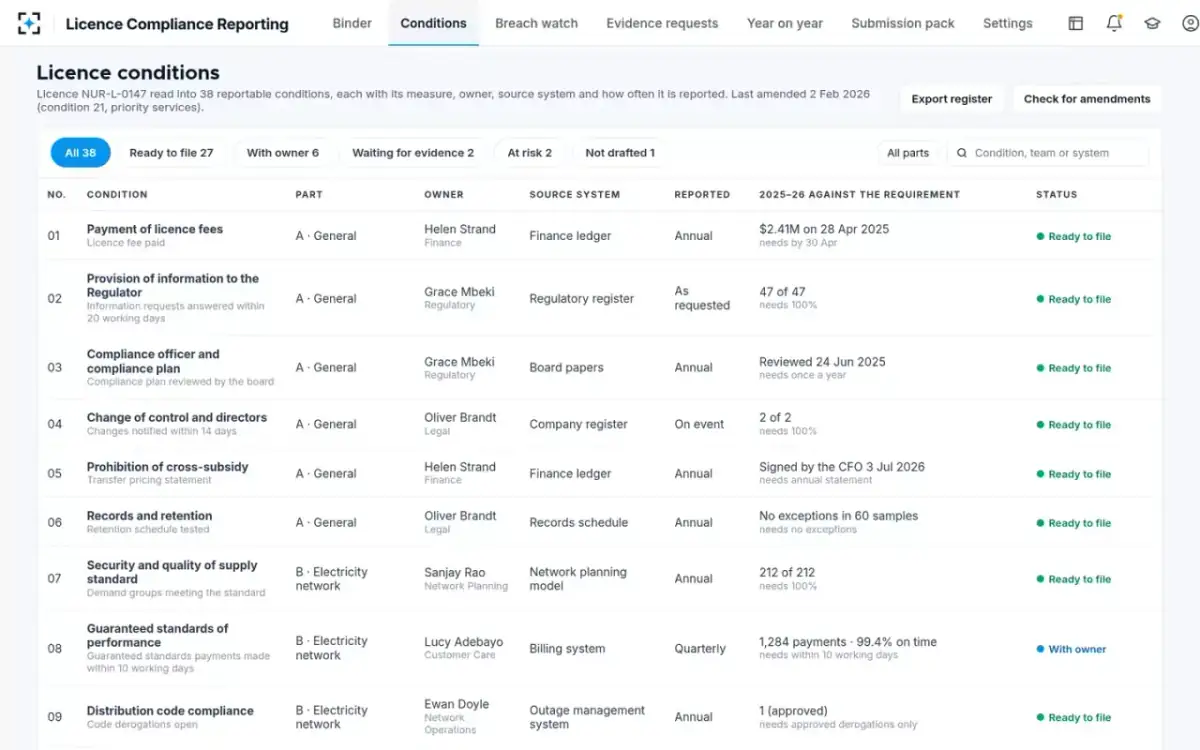Open Prohibition of cross-subsidy condition
Screen dimensions: 1200x750
point(167,466)
